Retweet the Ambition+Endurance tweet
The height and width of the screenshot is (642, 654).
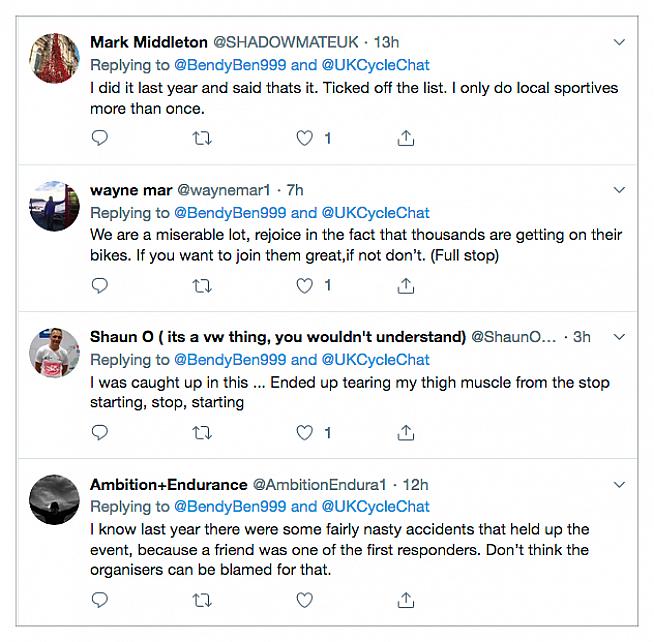pos(202,599)
